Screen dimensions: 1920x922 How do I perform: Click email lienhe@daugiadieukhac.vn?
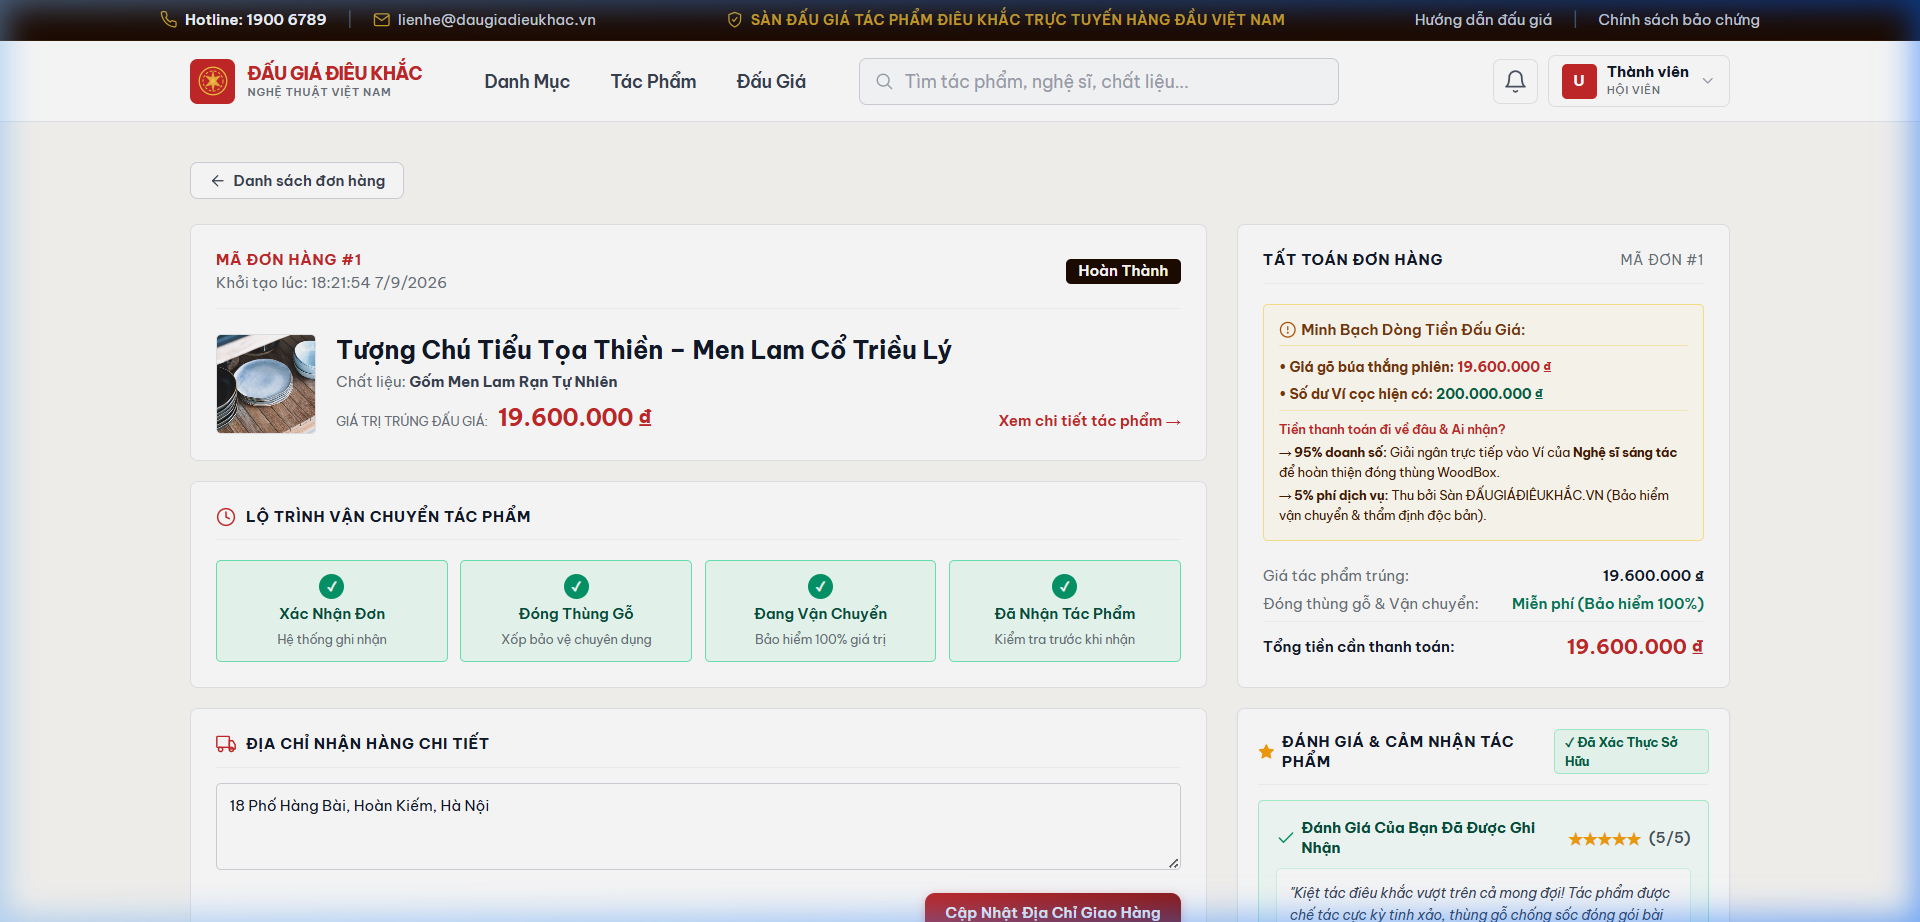point(496,19)
